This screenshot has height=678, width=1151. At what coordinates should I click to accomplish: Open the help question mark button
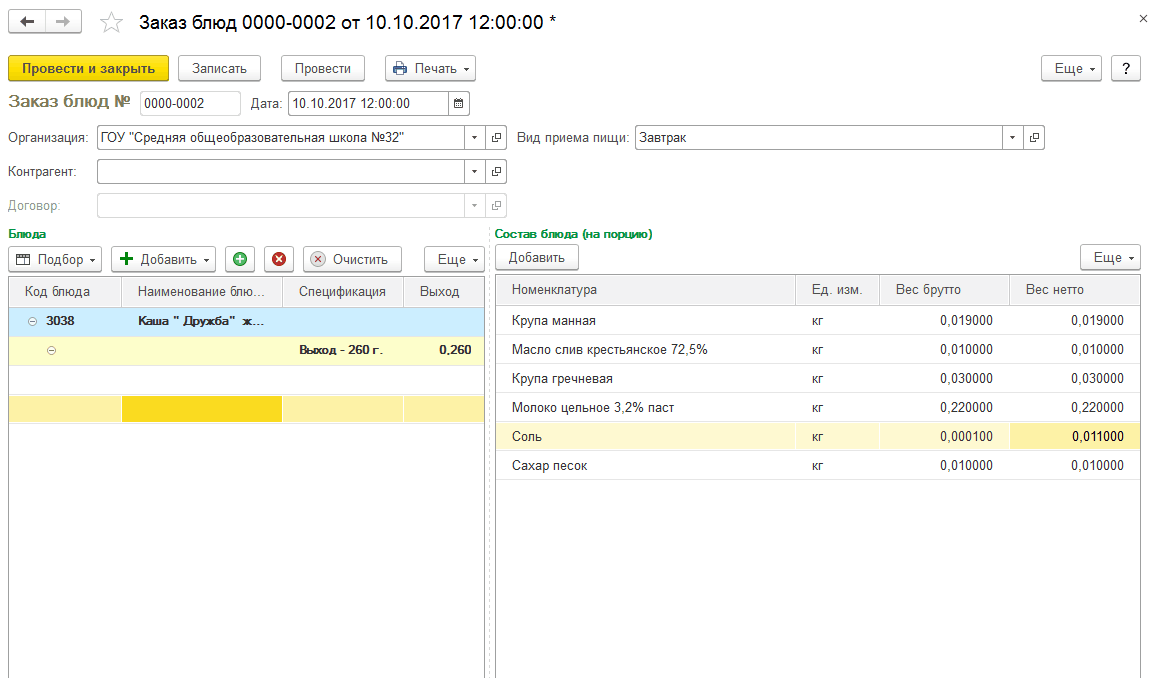coord(1125,68)
